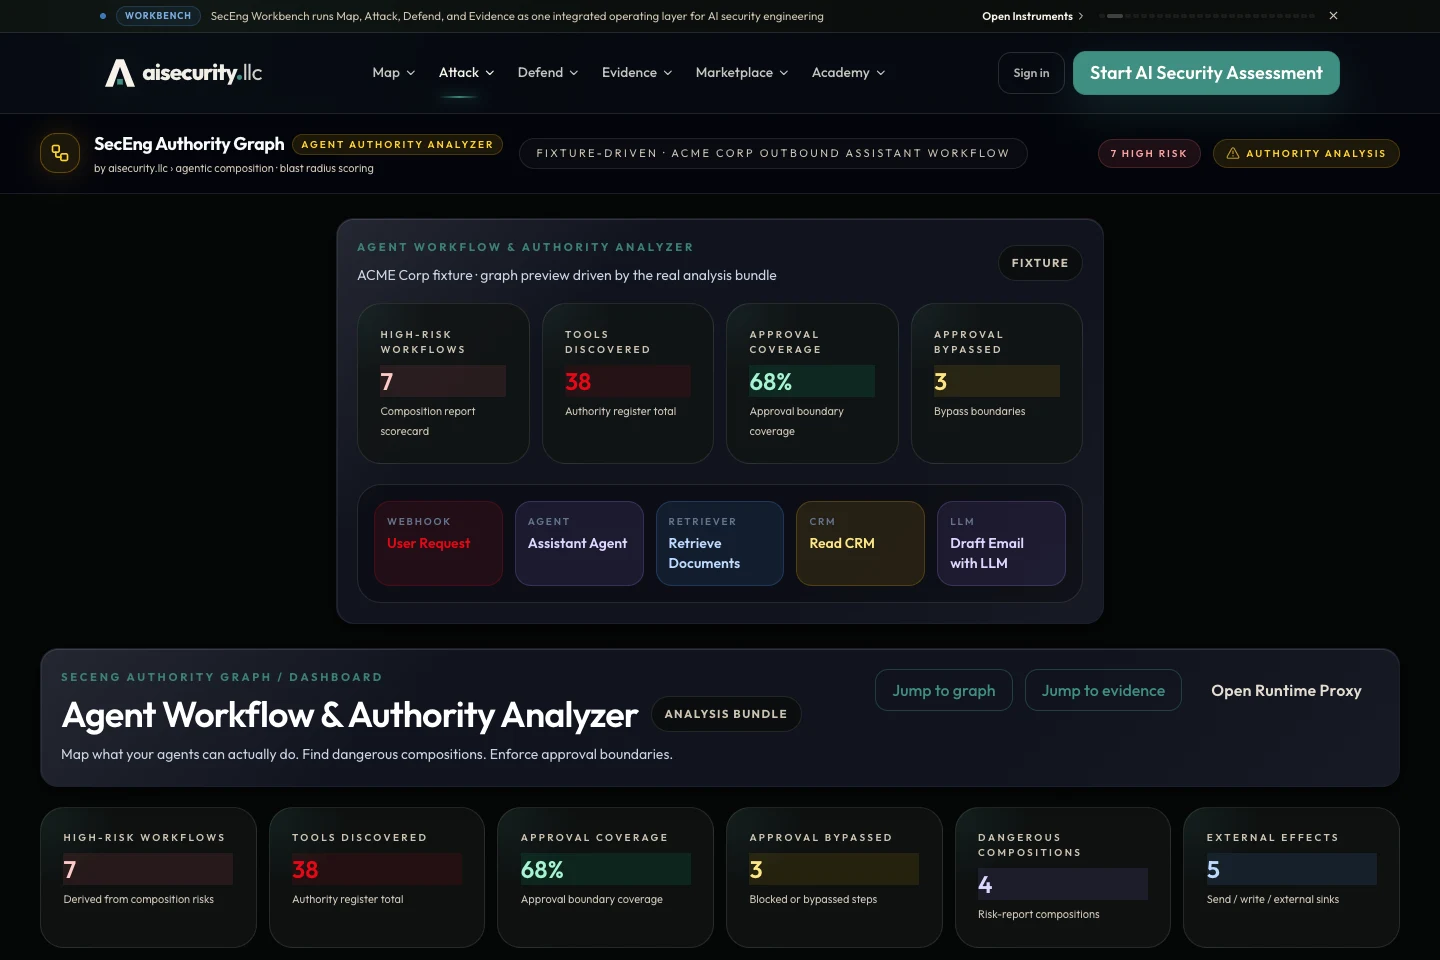Click the External Effects stat card

pos(1291,877)
